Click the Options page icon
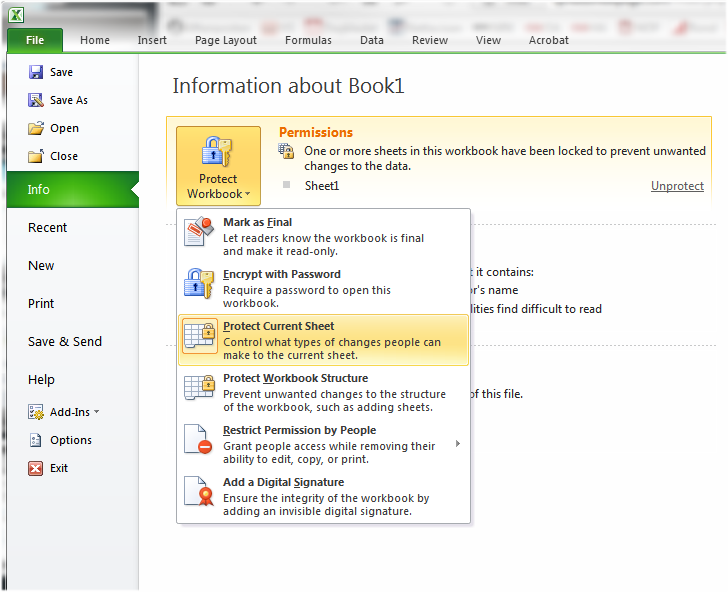The image size is (728, 592). coord(36,440)
